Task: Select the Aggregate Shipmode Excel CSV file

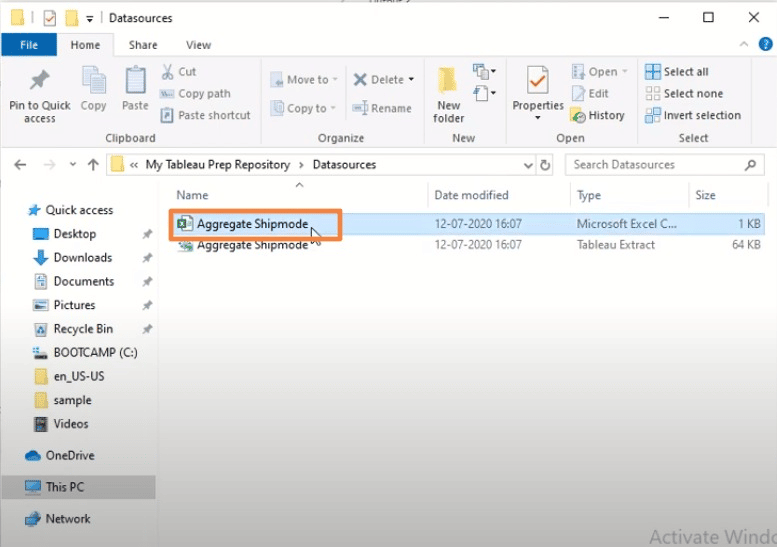Action: point(467,224)
